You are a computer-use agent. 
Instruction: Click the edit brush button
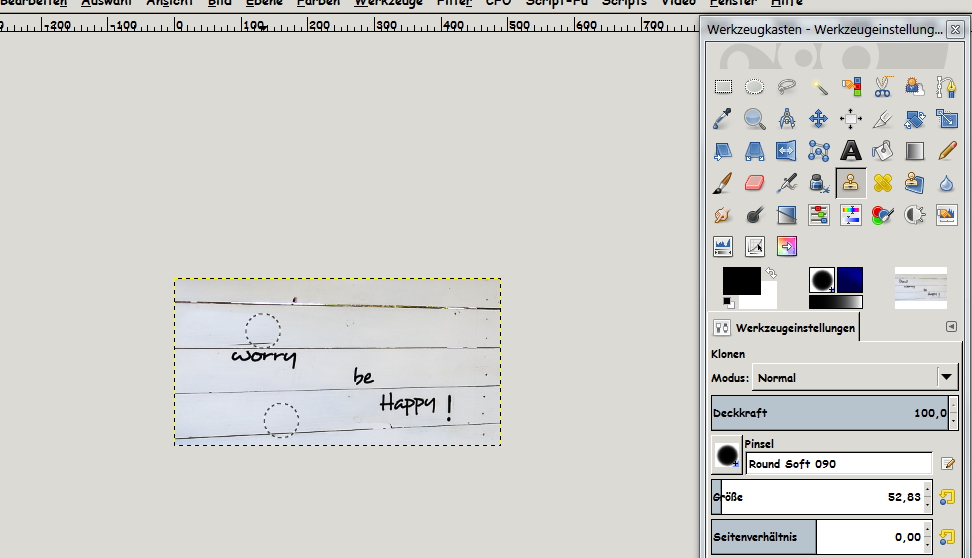(x=948, y=464)
